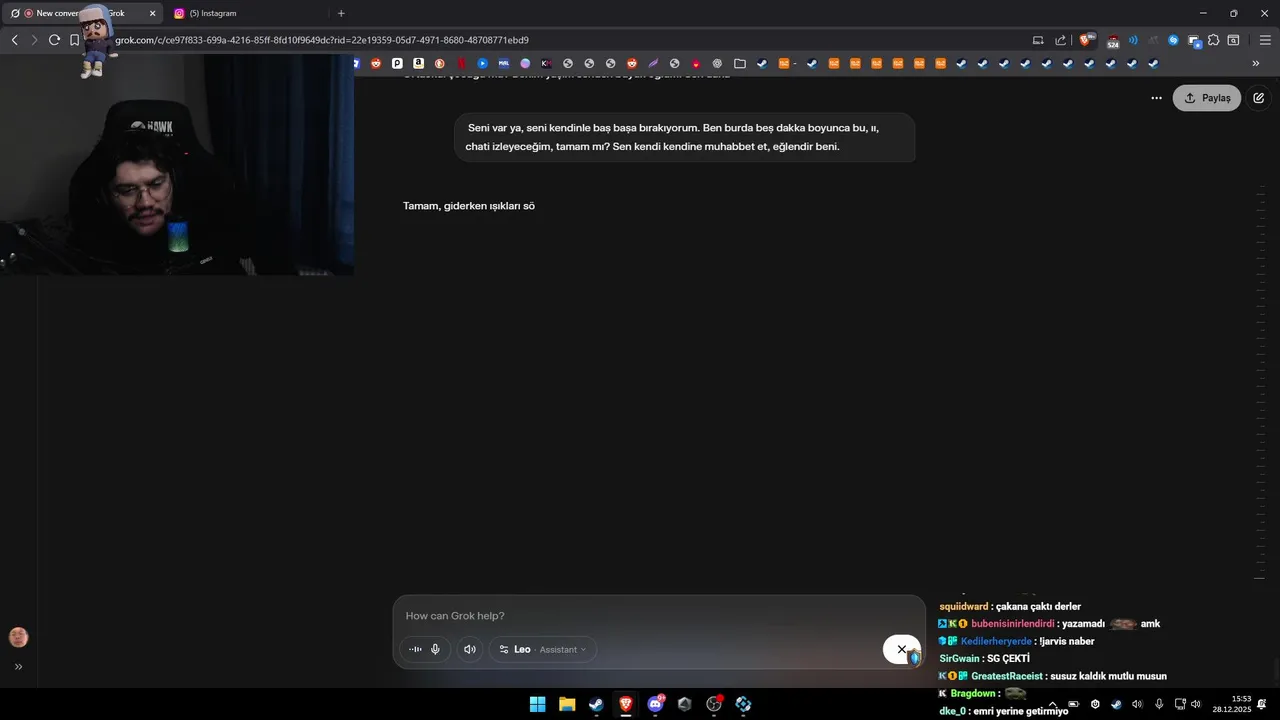Expand the Grok sidebar with double chevron

coord(18,667)
